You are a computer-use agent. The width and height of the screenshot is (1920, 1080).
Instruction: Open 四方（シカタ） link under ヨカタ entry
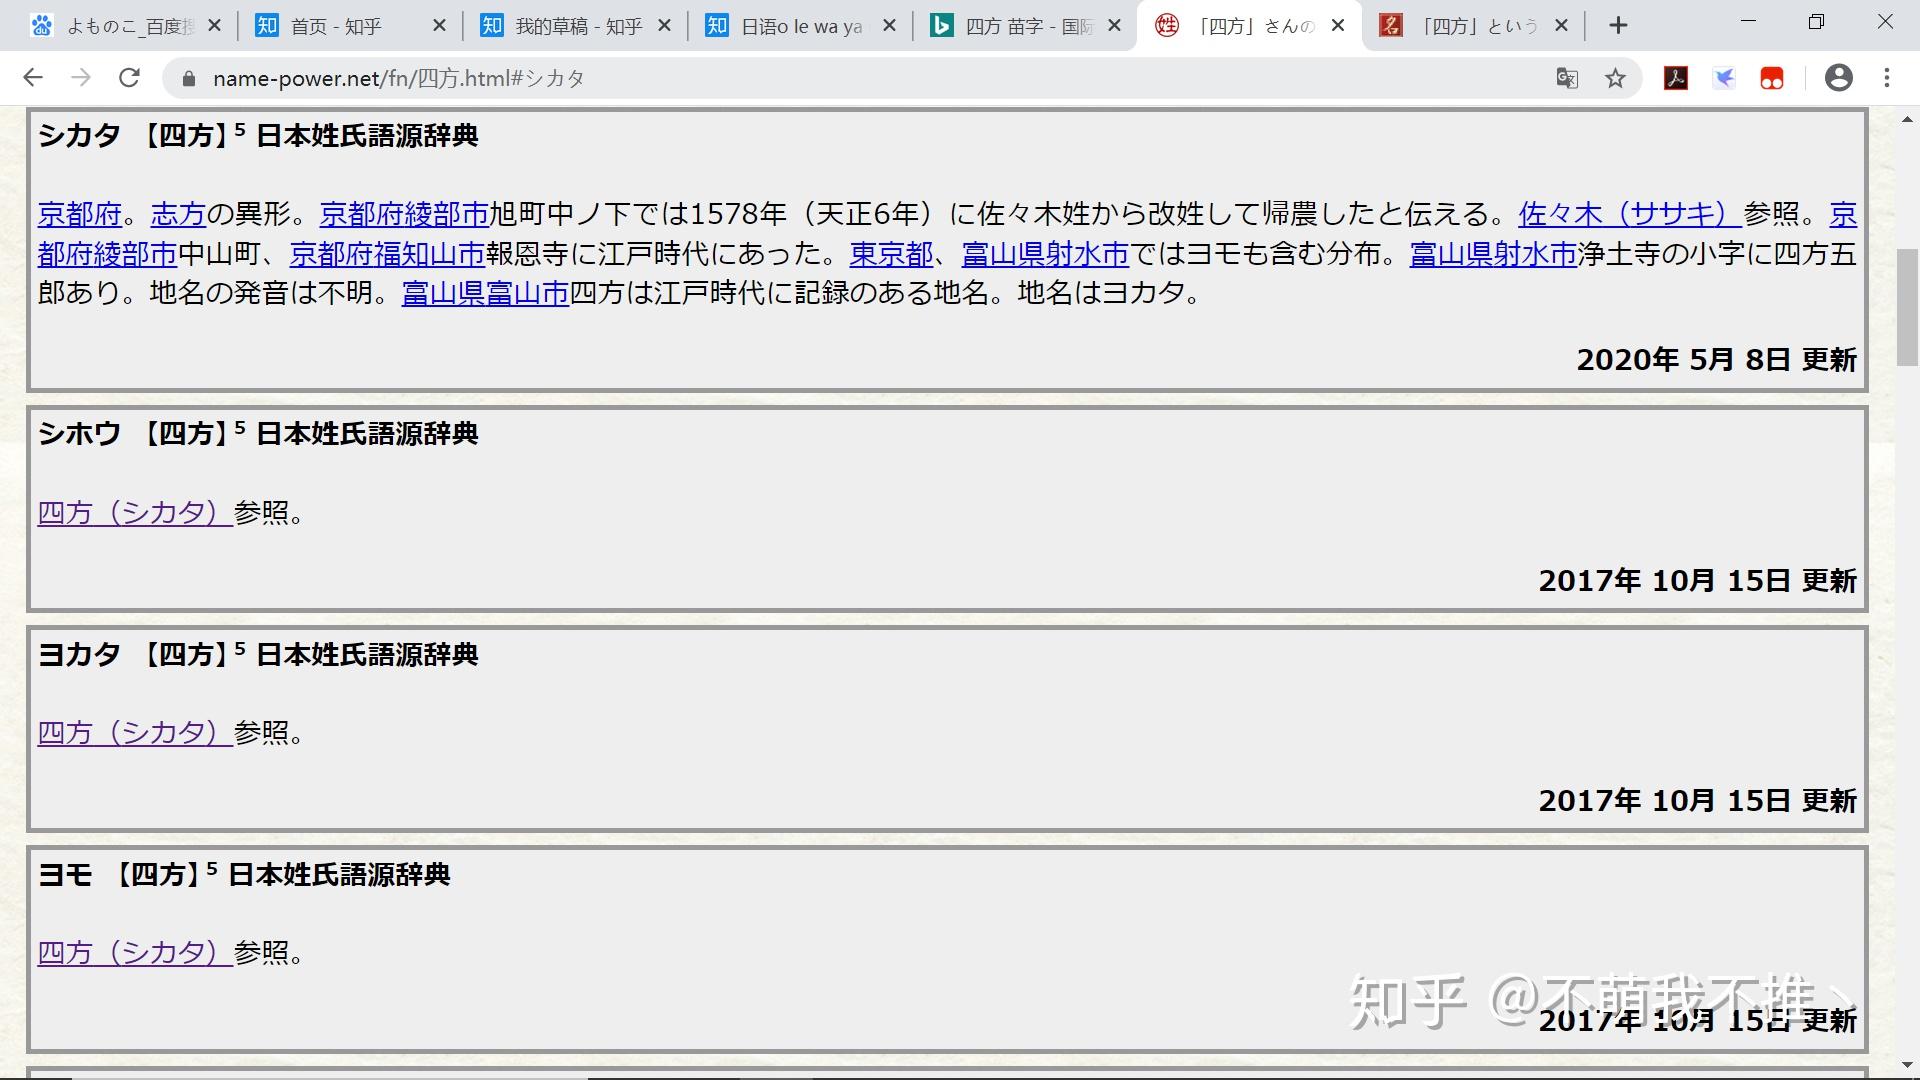click(135, 733)
